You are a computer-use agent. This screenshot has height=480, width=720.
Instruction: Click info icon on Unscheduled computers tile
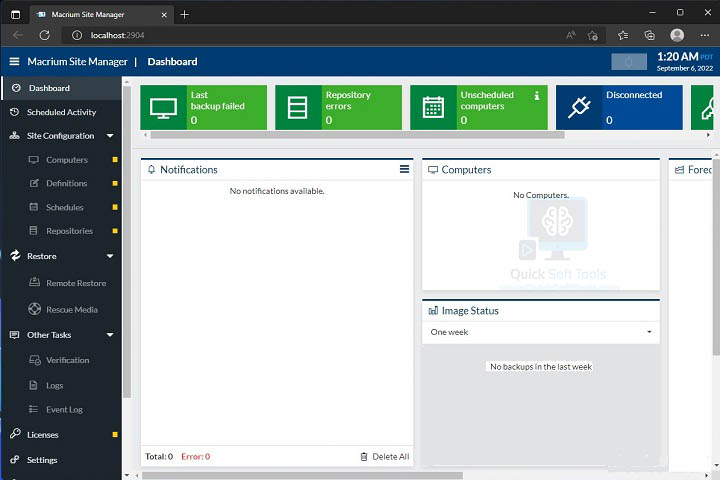point(537,96)
